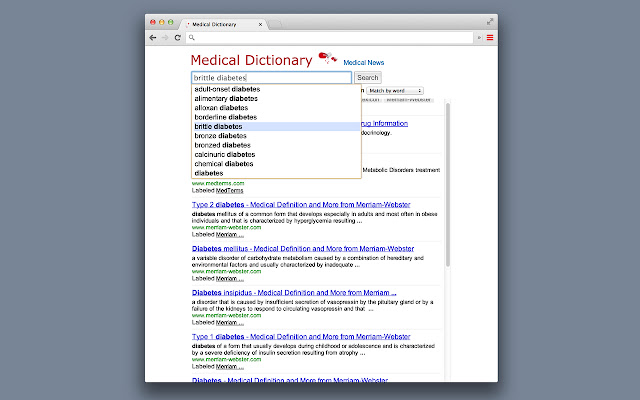Choose alimentary diabetes suggestion
Image resolution: width=640 pixels, height=400 pixels.
pos(276,98)
